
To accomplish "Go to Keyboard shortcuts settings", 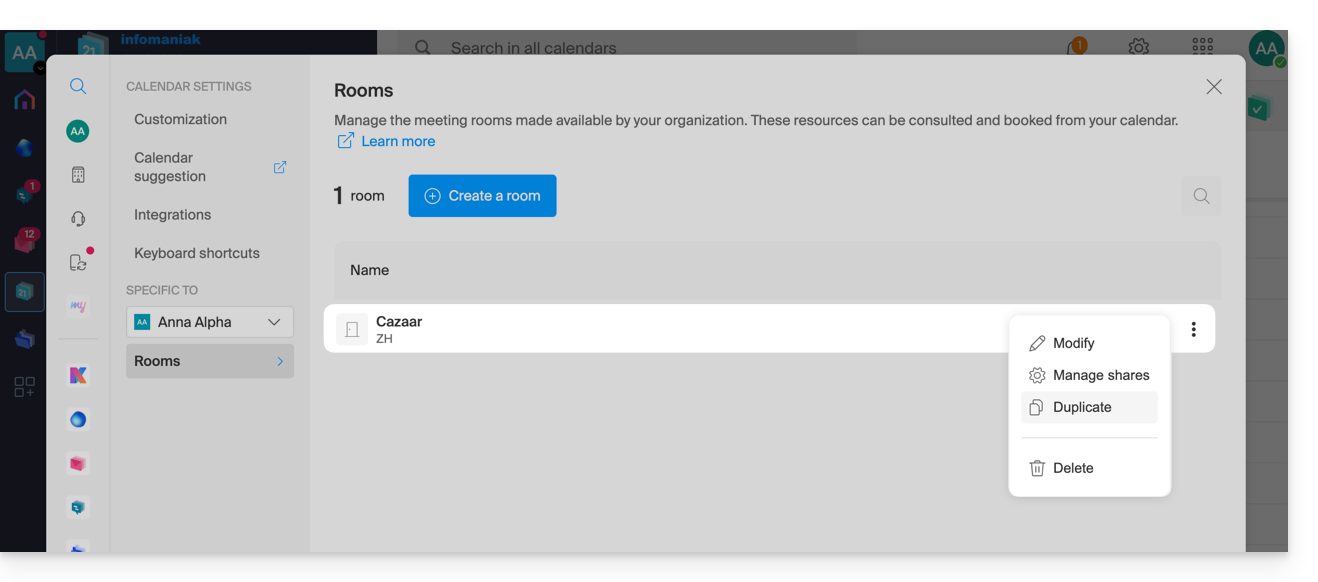I will pyautogui.click(x=197, y=253).
